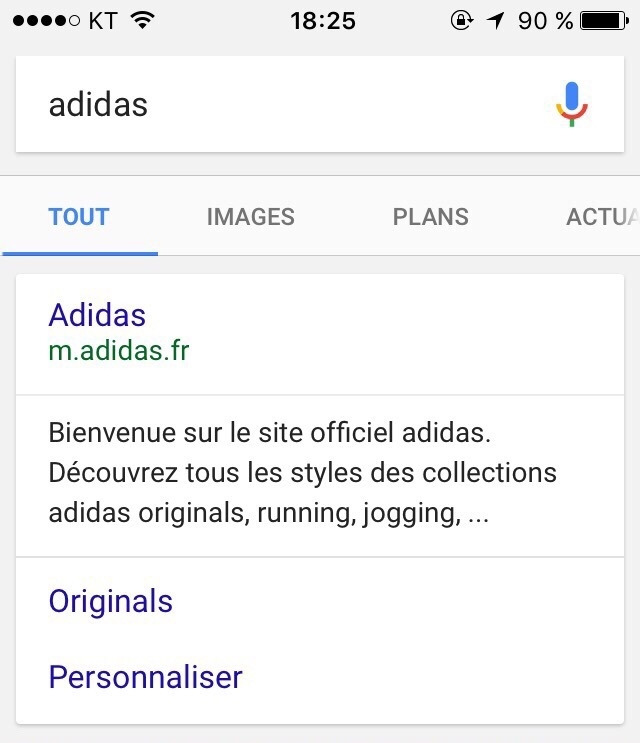
Task: Tap the 18:25 clock in status bar
Action: [x=323, y=21]
